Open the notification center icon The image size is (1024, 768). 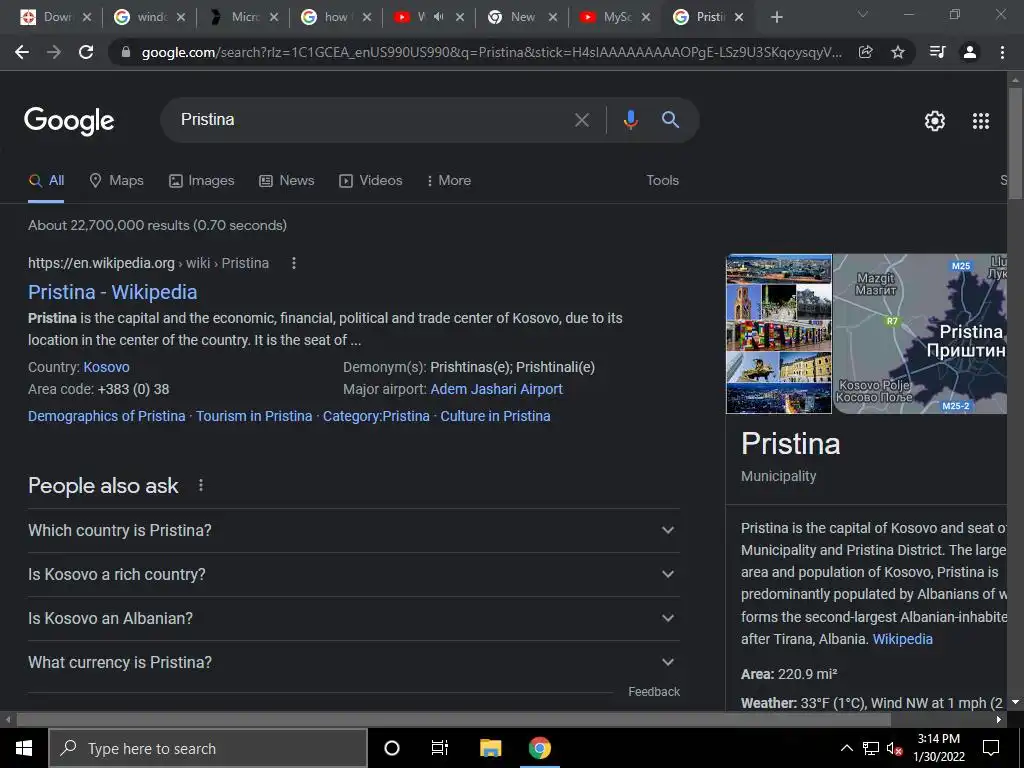(991, 748)
